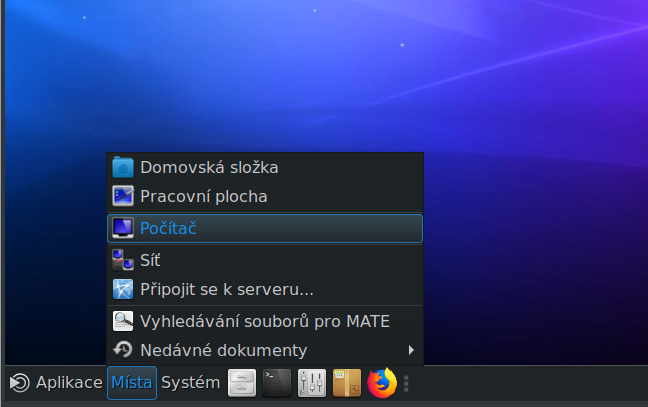
Task: Click the file search magnifier icon
Action: [123, 321]
